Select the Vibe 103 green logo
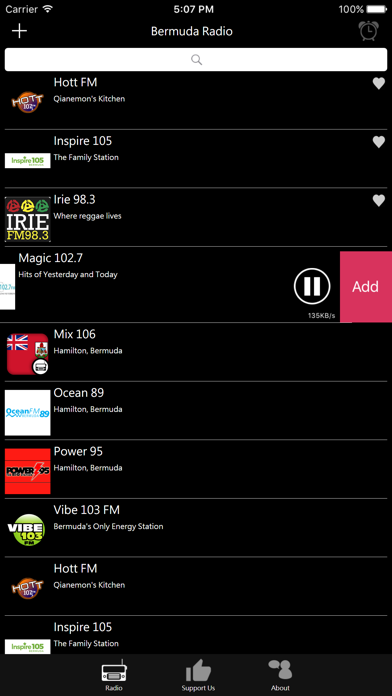392x696 pixels. click(27, 530)
